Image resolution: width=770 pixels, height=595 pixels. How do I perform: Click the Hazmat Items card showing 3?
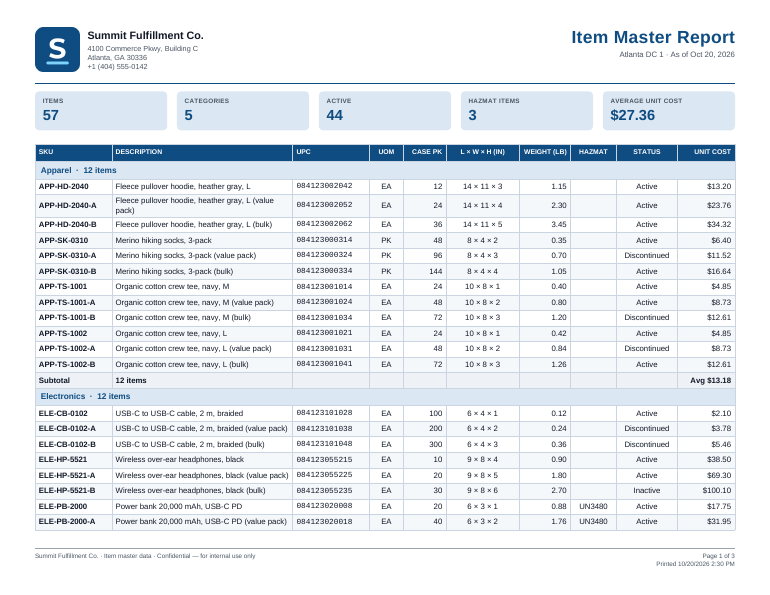tap(527, 110)
